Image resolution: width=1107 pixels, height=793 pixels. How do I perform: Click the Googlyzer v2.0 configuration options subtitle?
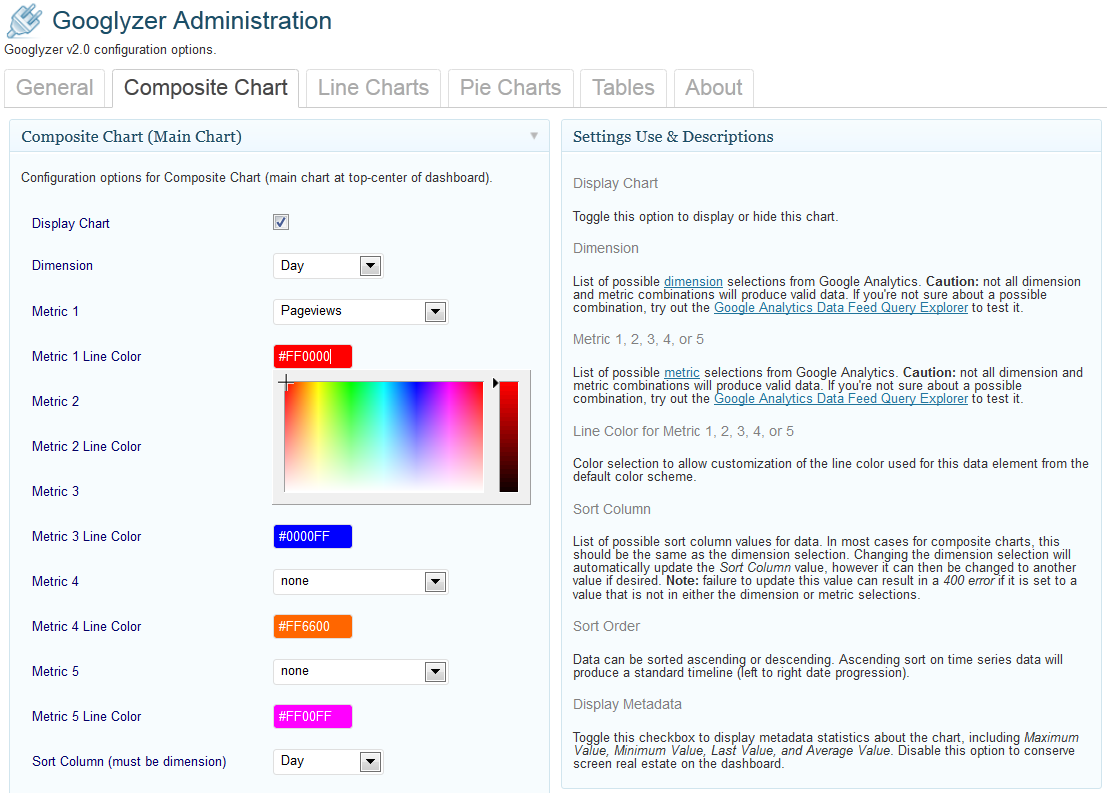pos(110,49)
